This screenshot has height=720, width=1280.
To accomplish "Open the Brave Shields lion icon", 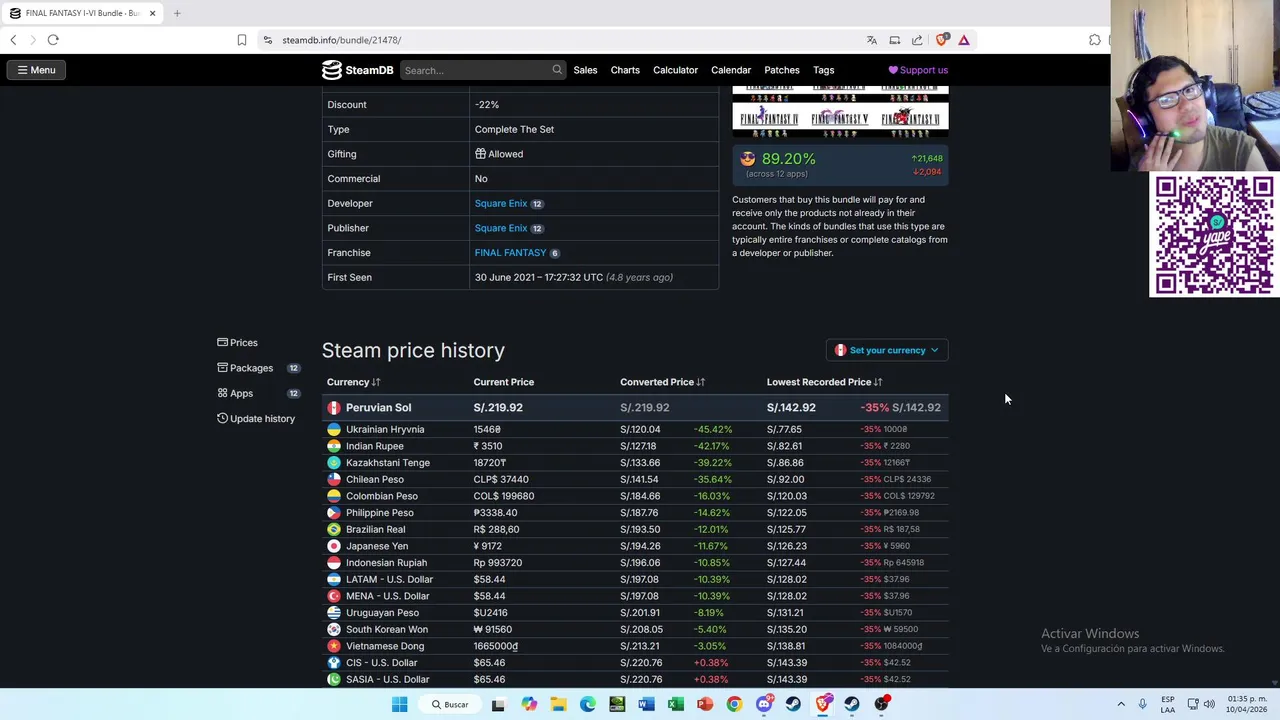I will [942, 40].
